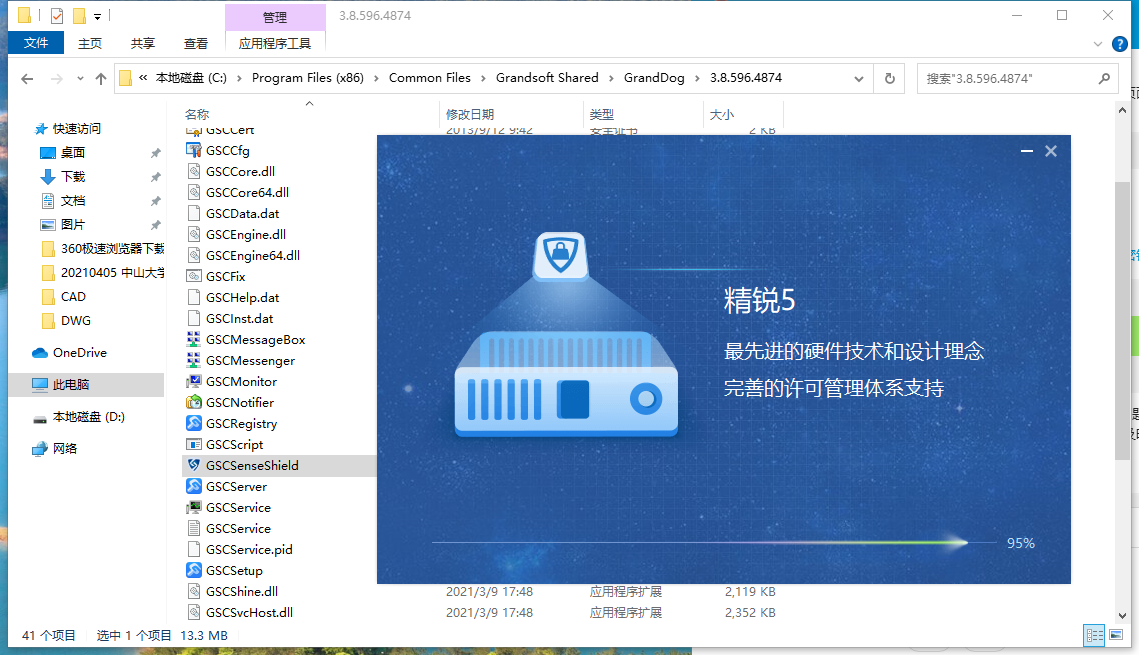Select GSCCore64.dll in file list
Screen dimensions: 1139x655
247,192
